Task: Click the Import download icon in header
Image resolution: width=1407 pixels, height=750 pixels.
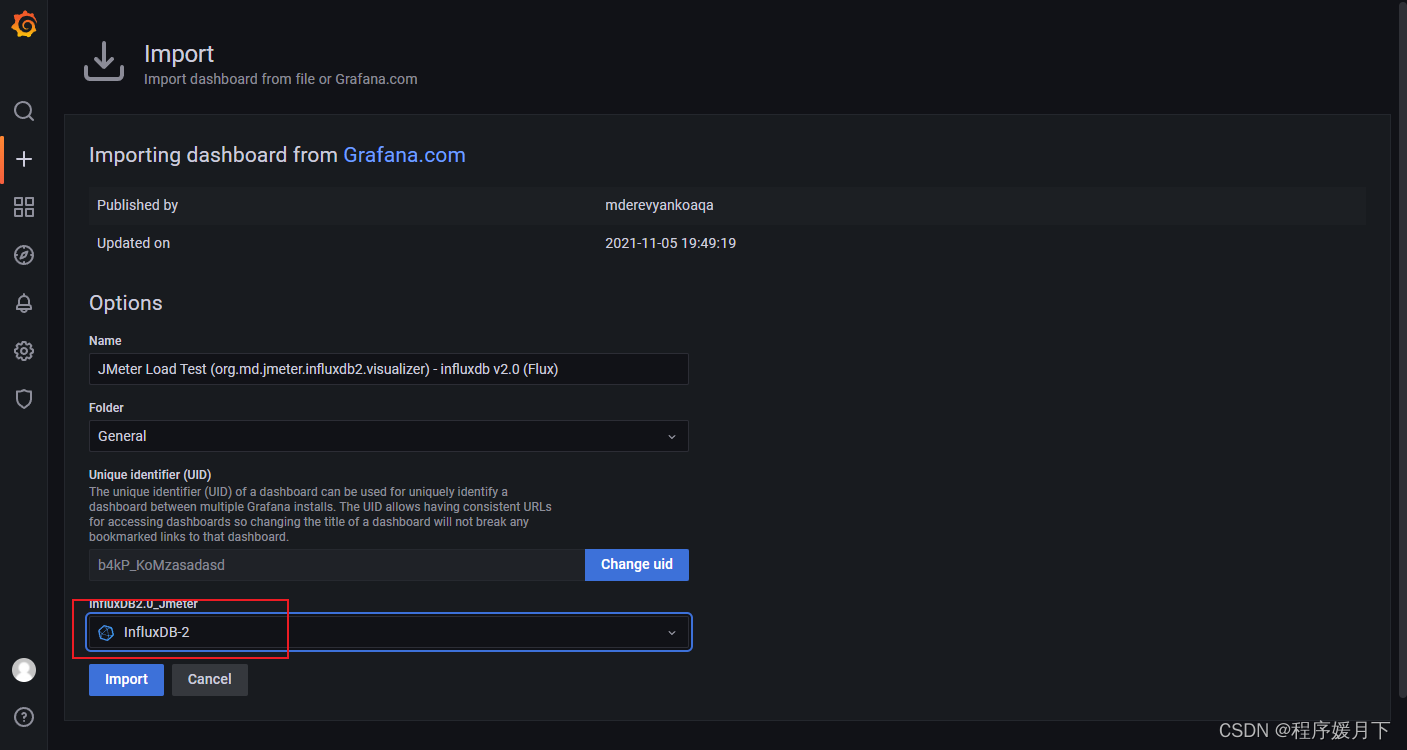Action: point(103,62)
